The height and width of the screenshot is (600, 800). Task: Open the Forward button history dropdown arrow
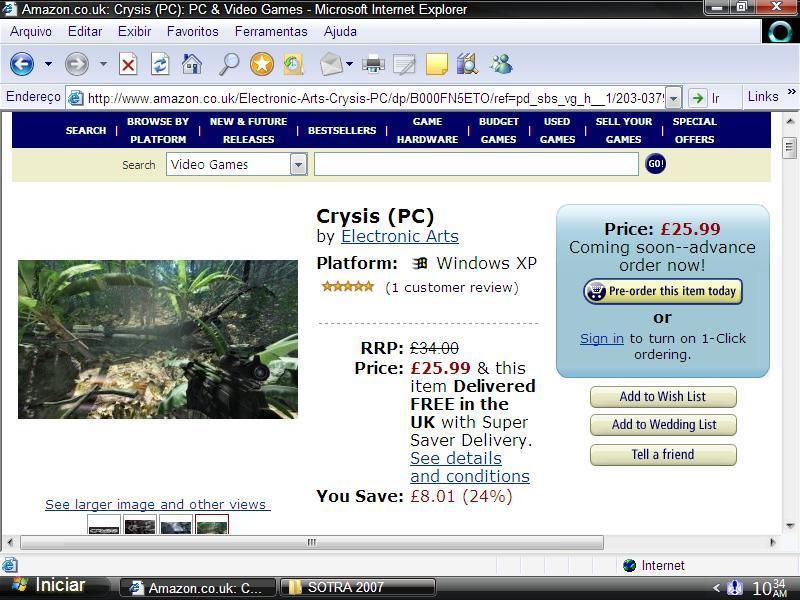[x=103, y=64]
